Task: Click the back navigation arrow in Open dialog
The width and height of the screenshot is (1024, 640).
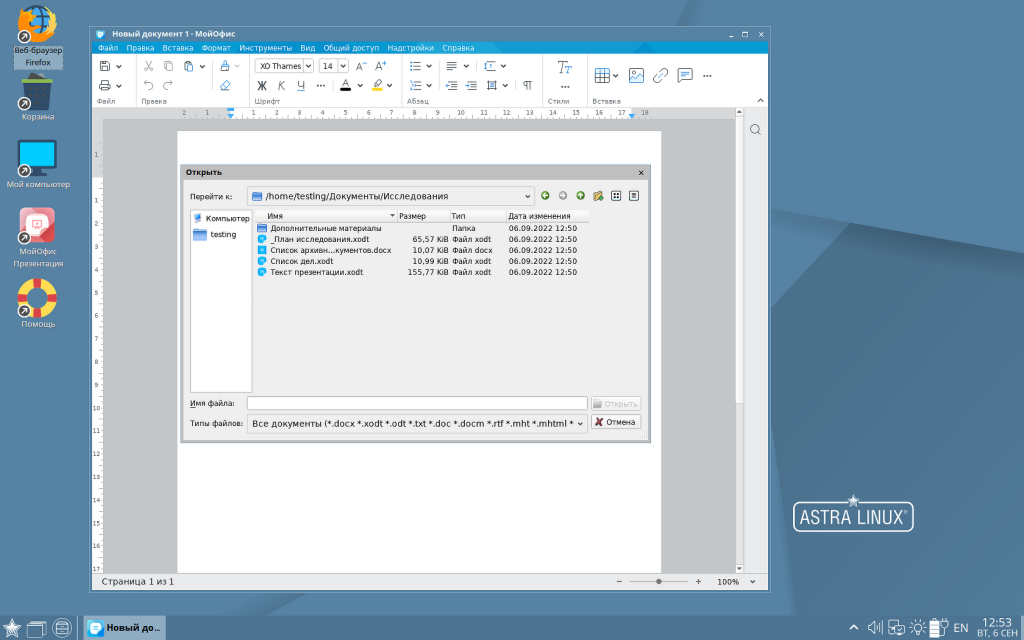Action: tap(545, 196)
